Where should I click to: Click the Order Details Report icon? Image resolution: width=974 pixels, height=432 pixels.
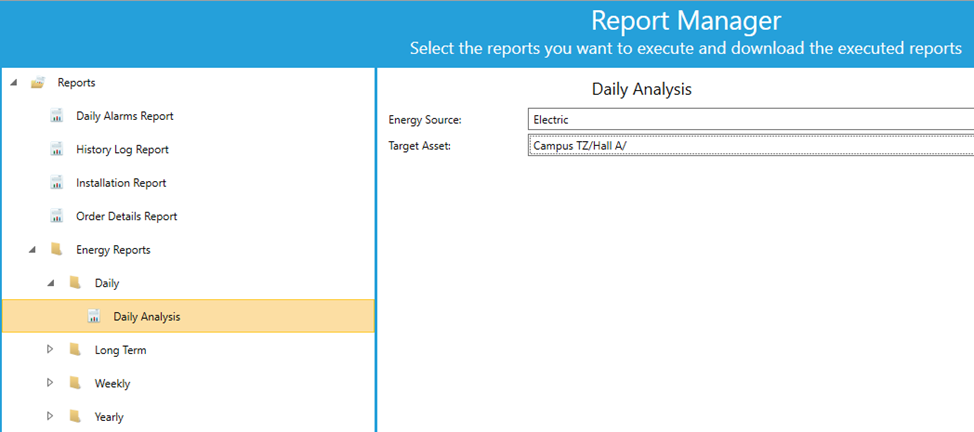(57, 216)
